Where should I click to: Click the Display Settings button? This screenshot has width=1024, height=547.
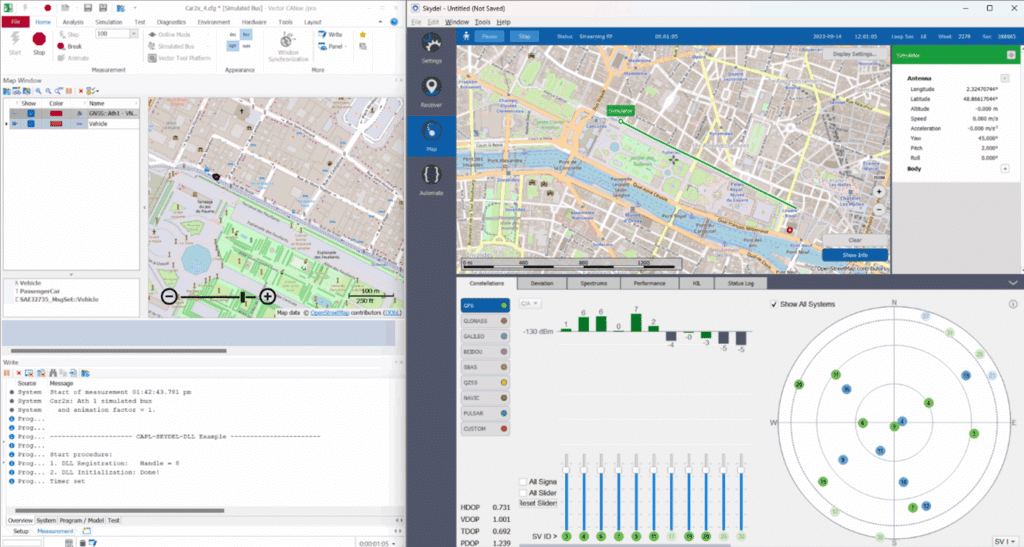click(854, 53)
